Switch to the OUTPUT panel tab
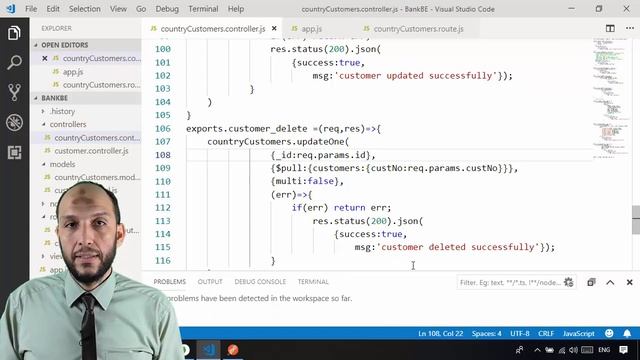Image resolution: width=640 pixels, height=360 pixels. pos(210,282)
